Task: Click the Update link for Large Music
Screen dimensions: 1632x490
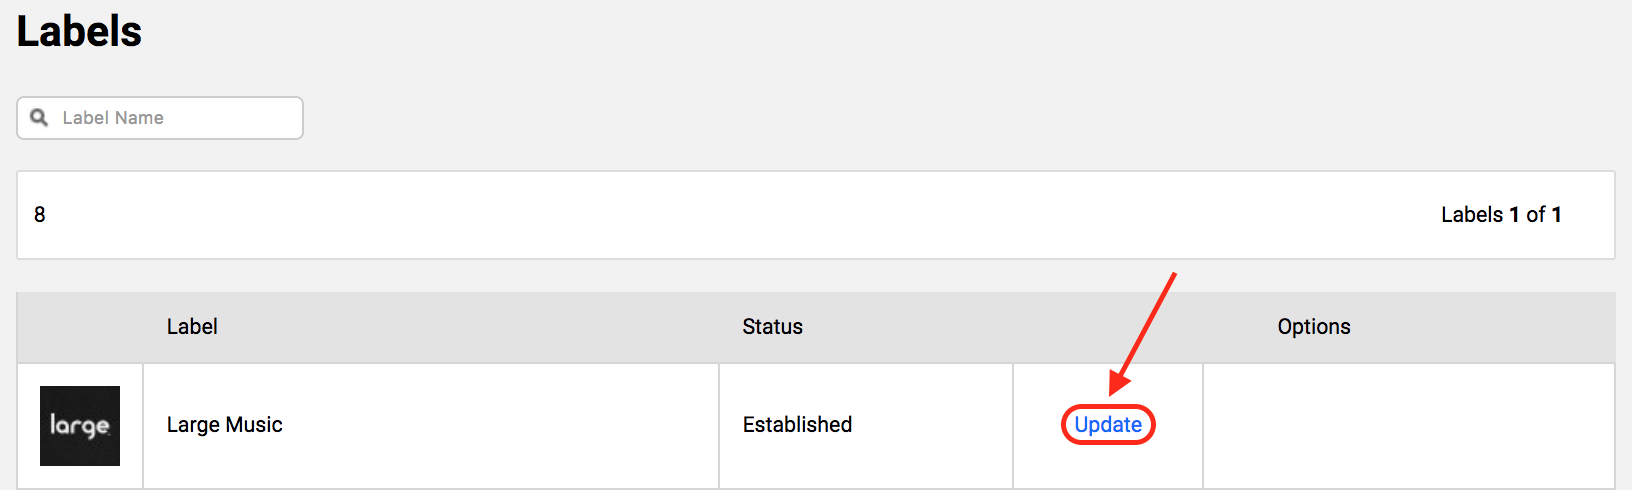Action: pos(1108,425)
